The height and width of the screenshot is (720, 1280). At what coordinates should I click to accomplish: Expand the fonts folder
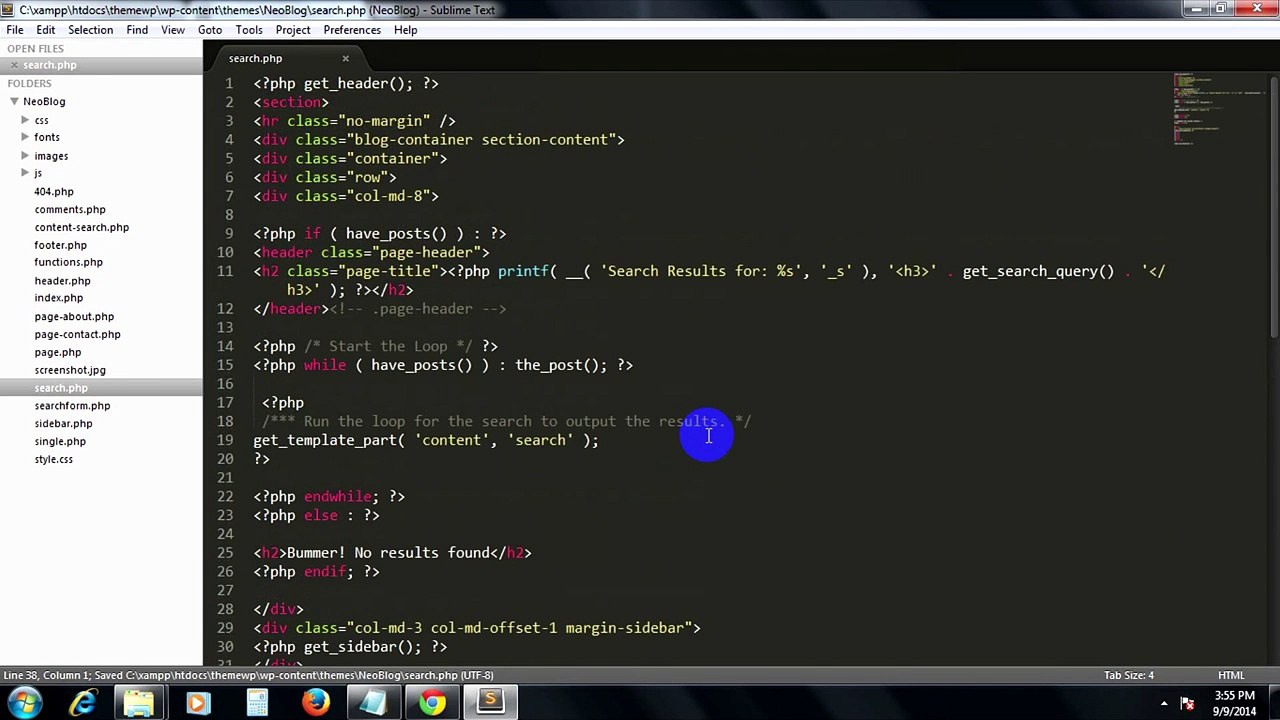coord(25,137)
